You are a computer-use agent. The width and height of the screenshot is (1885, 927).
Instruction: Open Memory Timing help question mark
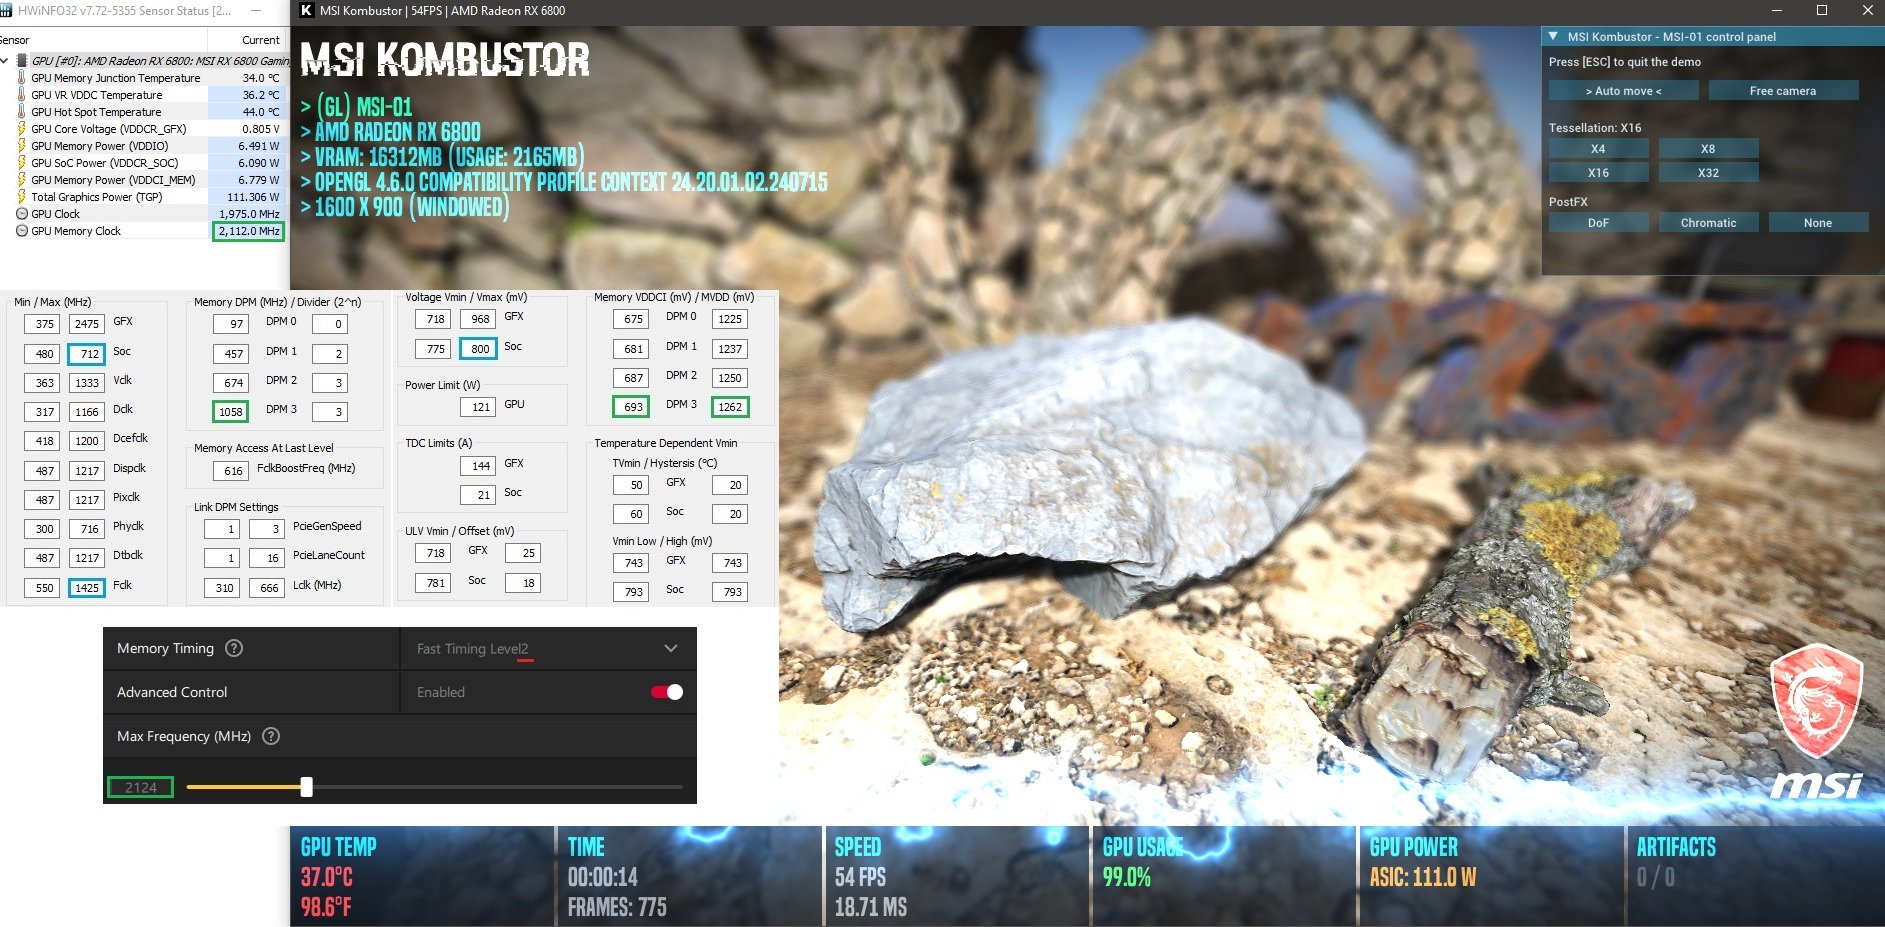(234, 648)
